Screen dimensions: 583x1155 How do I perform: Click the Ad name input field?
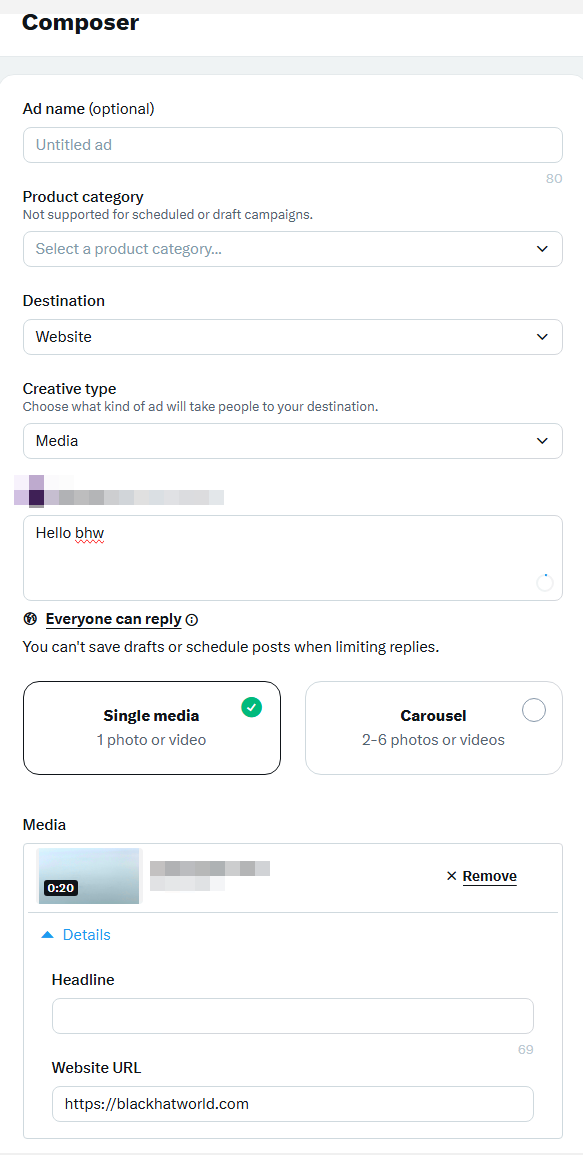pyautogui.click(x=293, y=145)
